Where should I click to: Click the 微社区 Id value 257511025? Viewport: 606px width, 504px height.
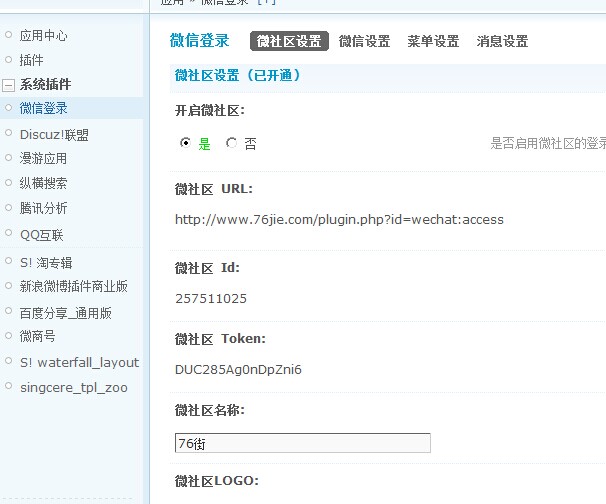point(211,298)
